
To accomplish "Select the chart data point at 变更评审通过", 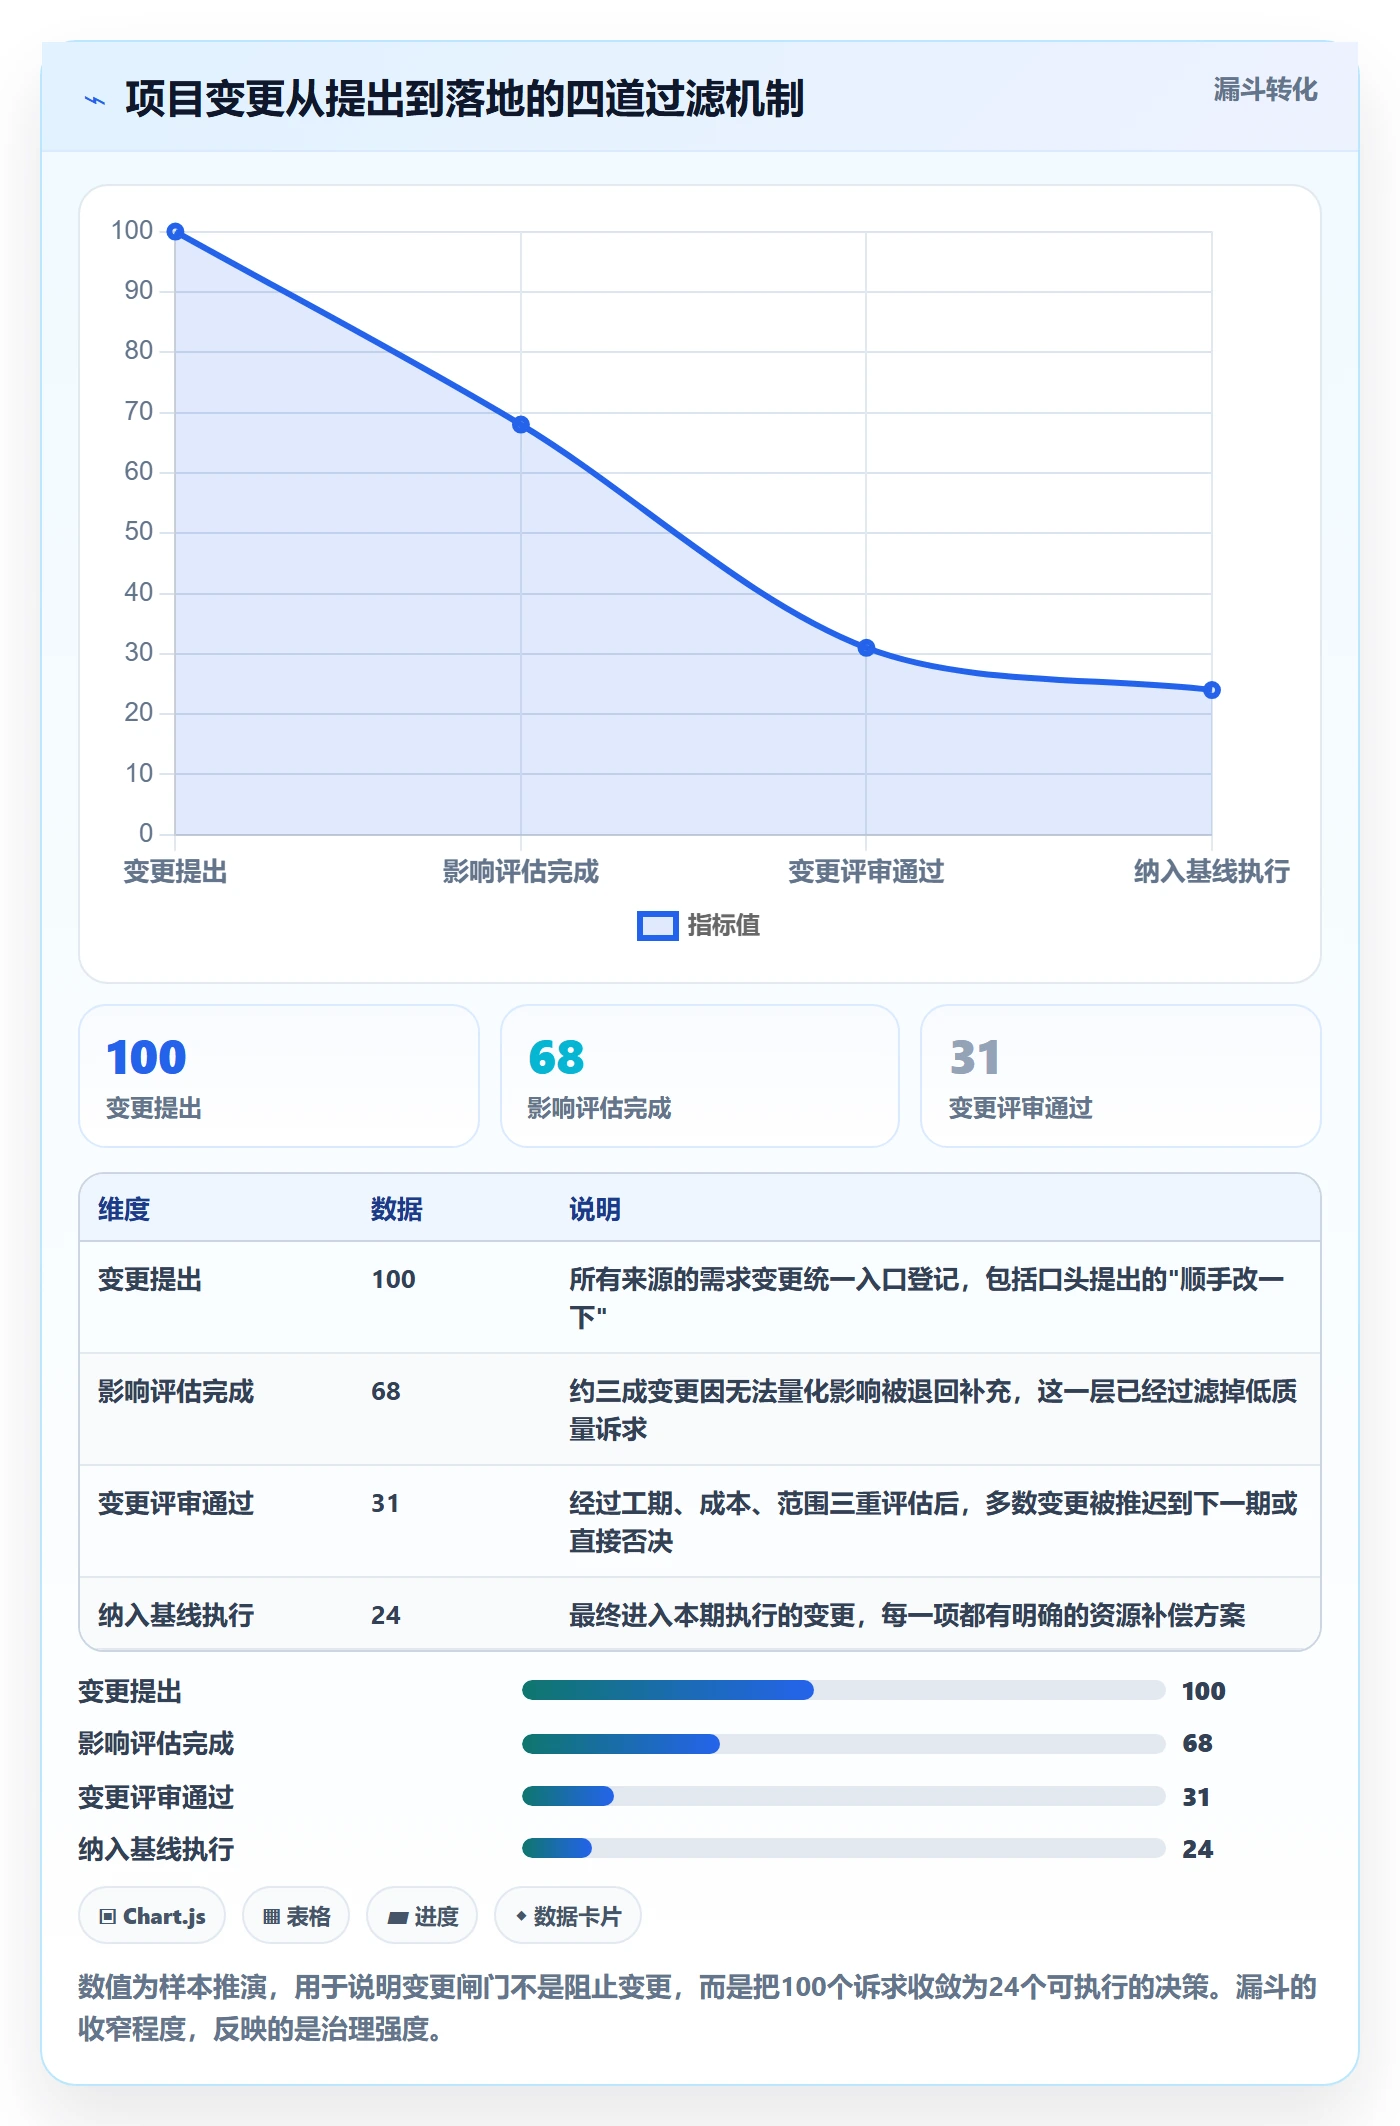I will pyautogui.click(x=866, y=648).
